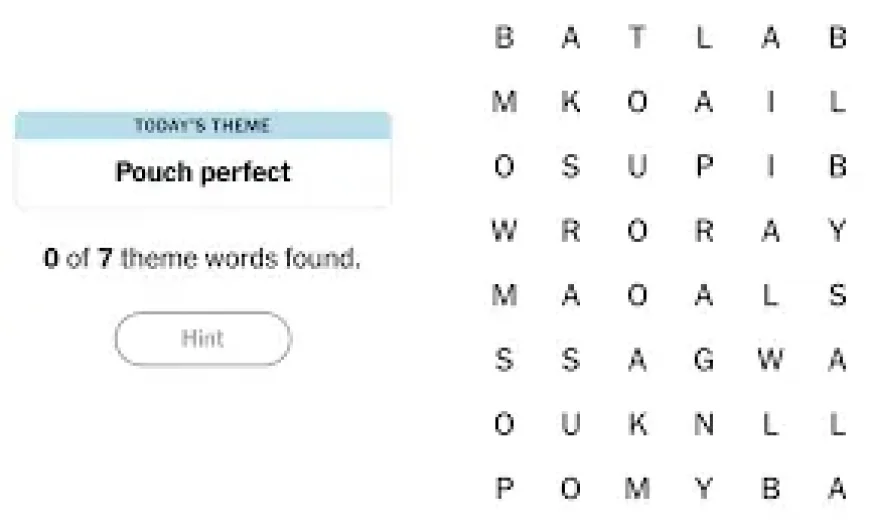Select the Y in the bottom row

pos(704,489)
